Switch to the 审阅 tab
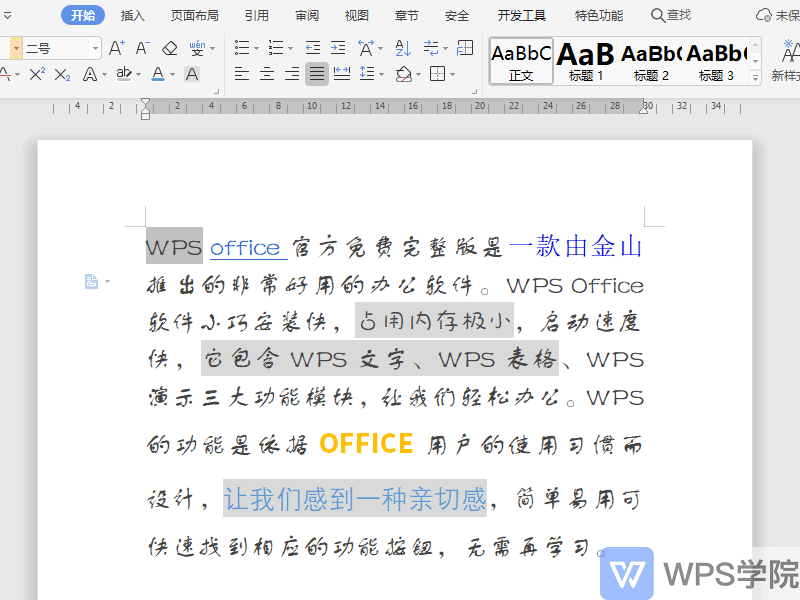 point(307,16)
